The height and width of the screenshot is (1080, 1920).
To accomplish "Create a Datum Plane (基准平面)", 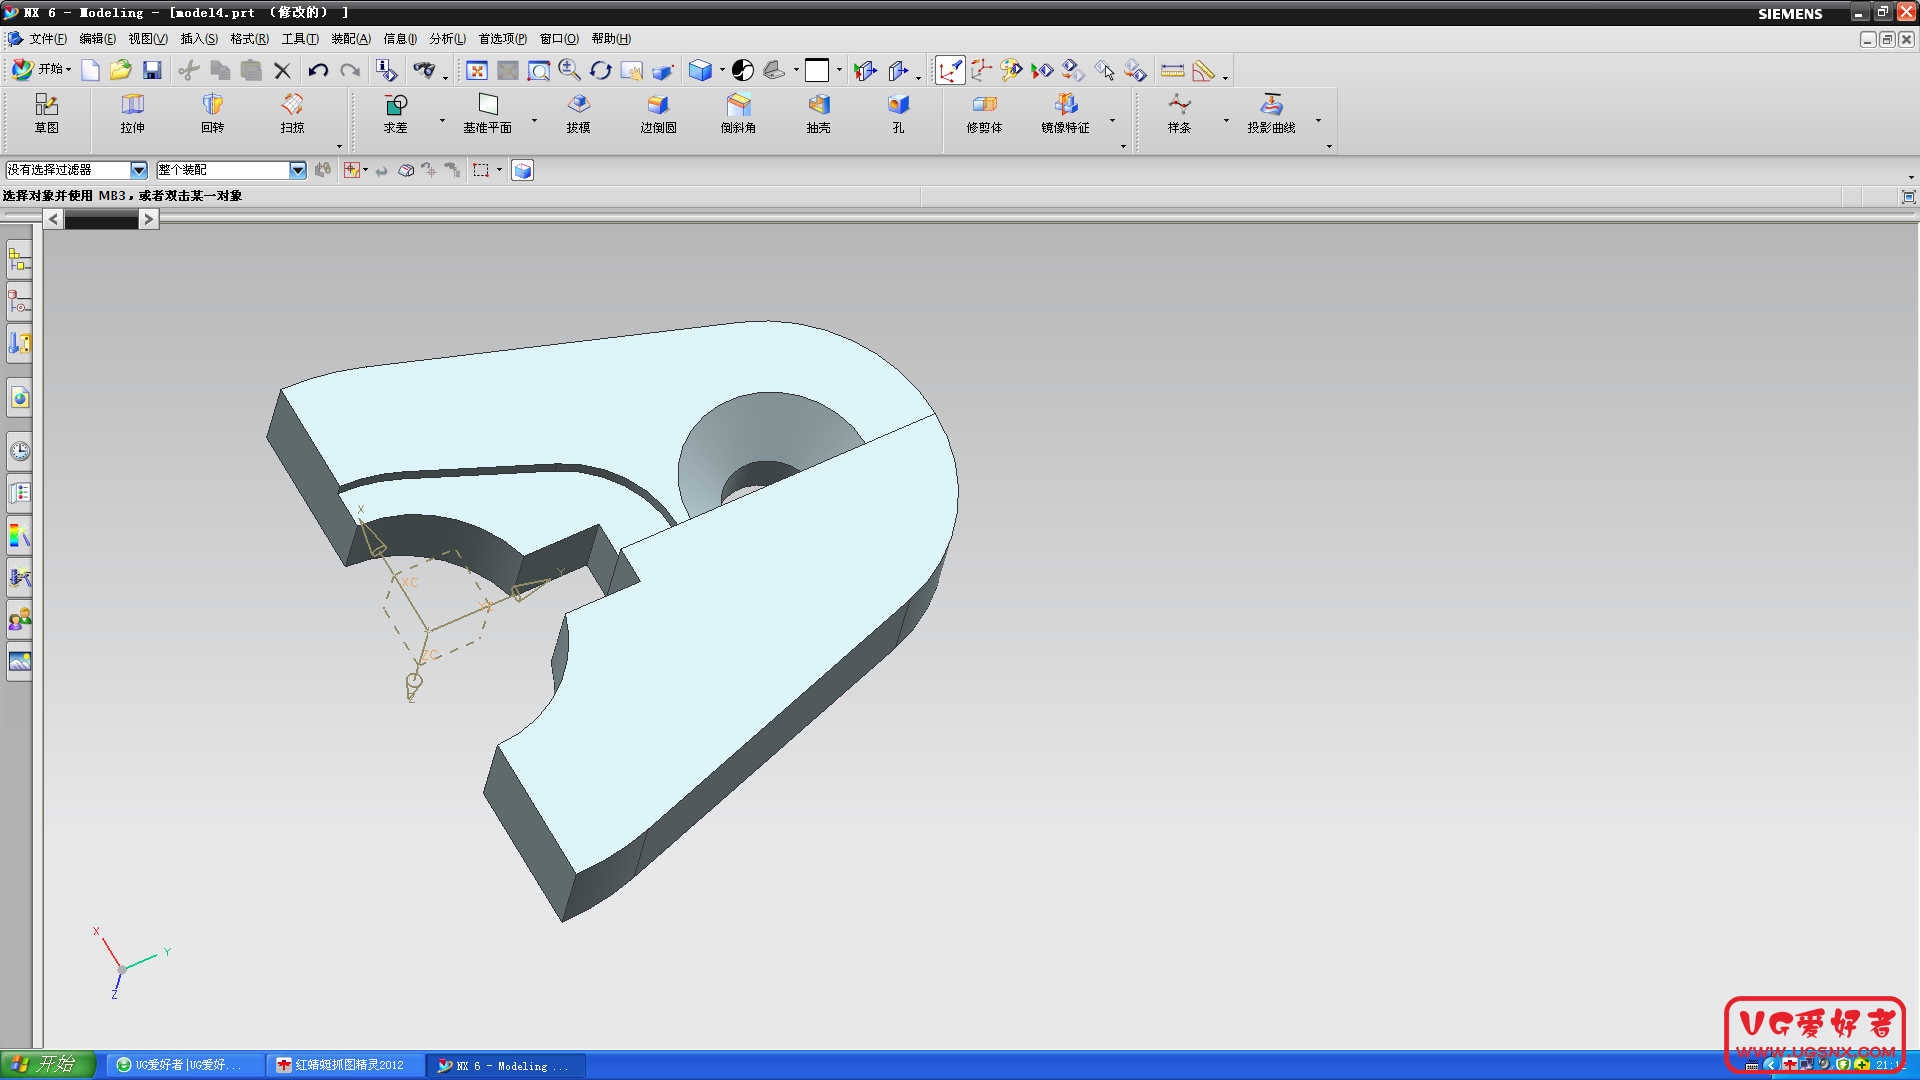I will [x=488, y=113].
